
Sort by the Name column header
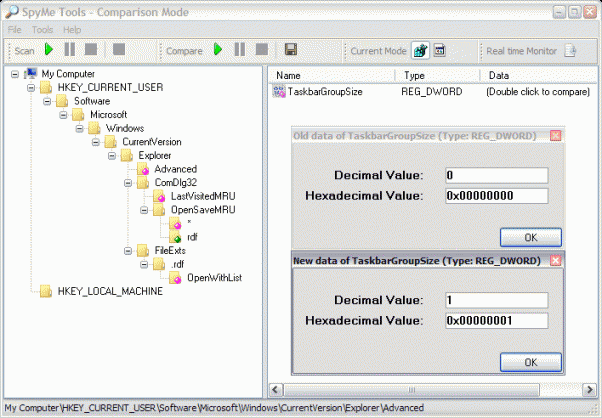click(332, 76)
